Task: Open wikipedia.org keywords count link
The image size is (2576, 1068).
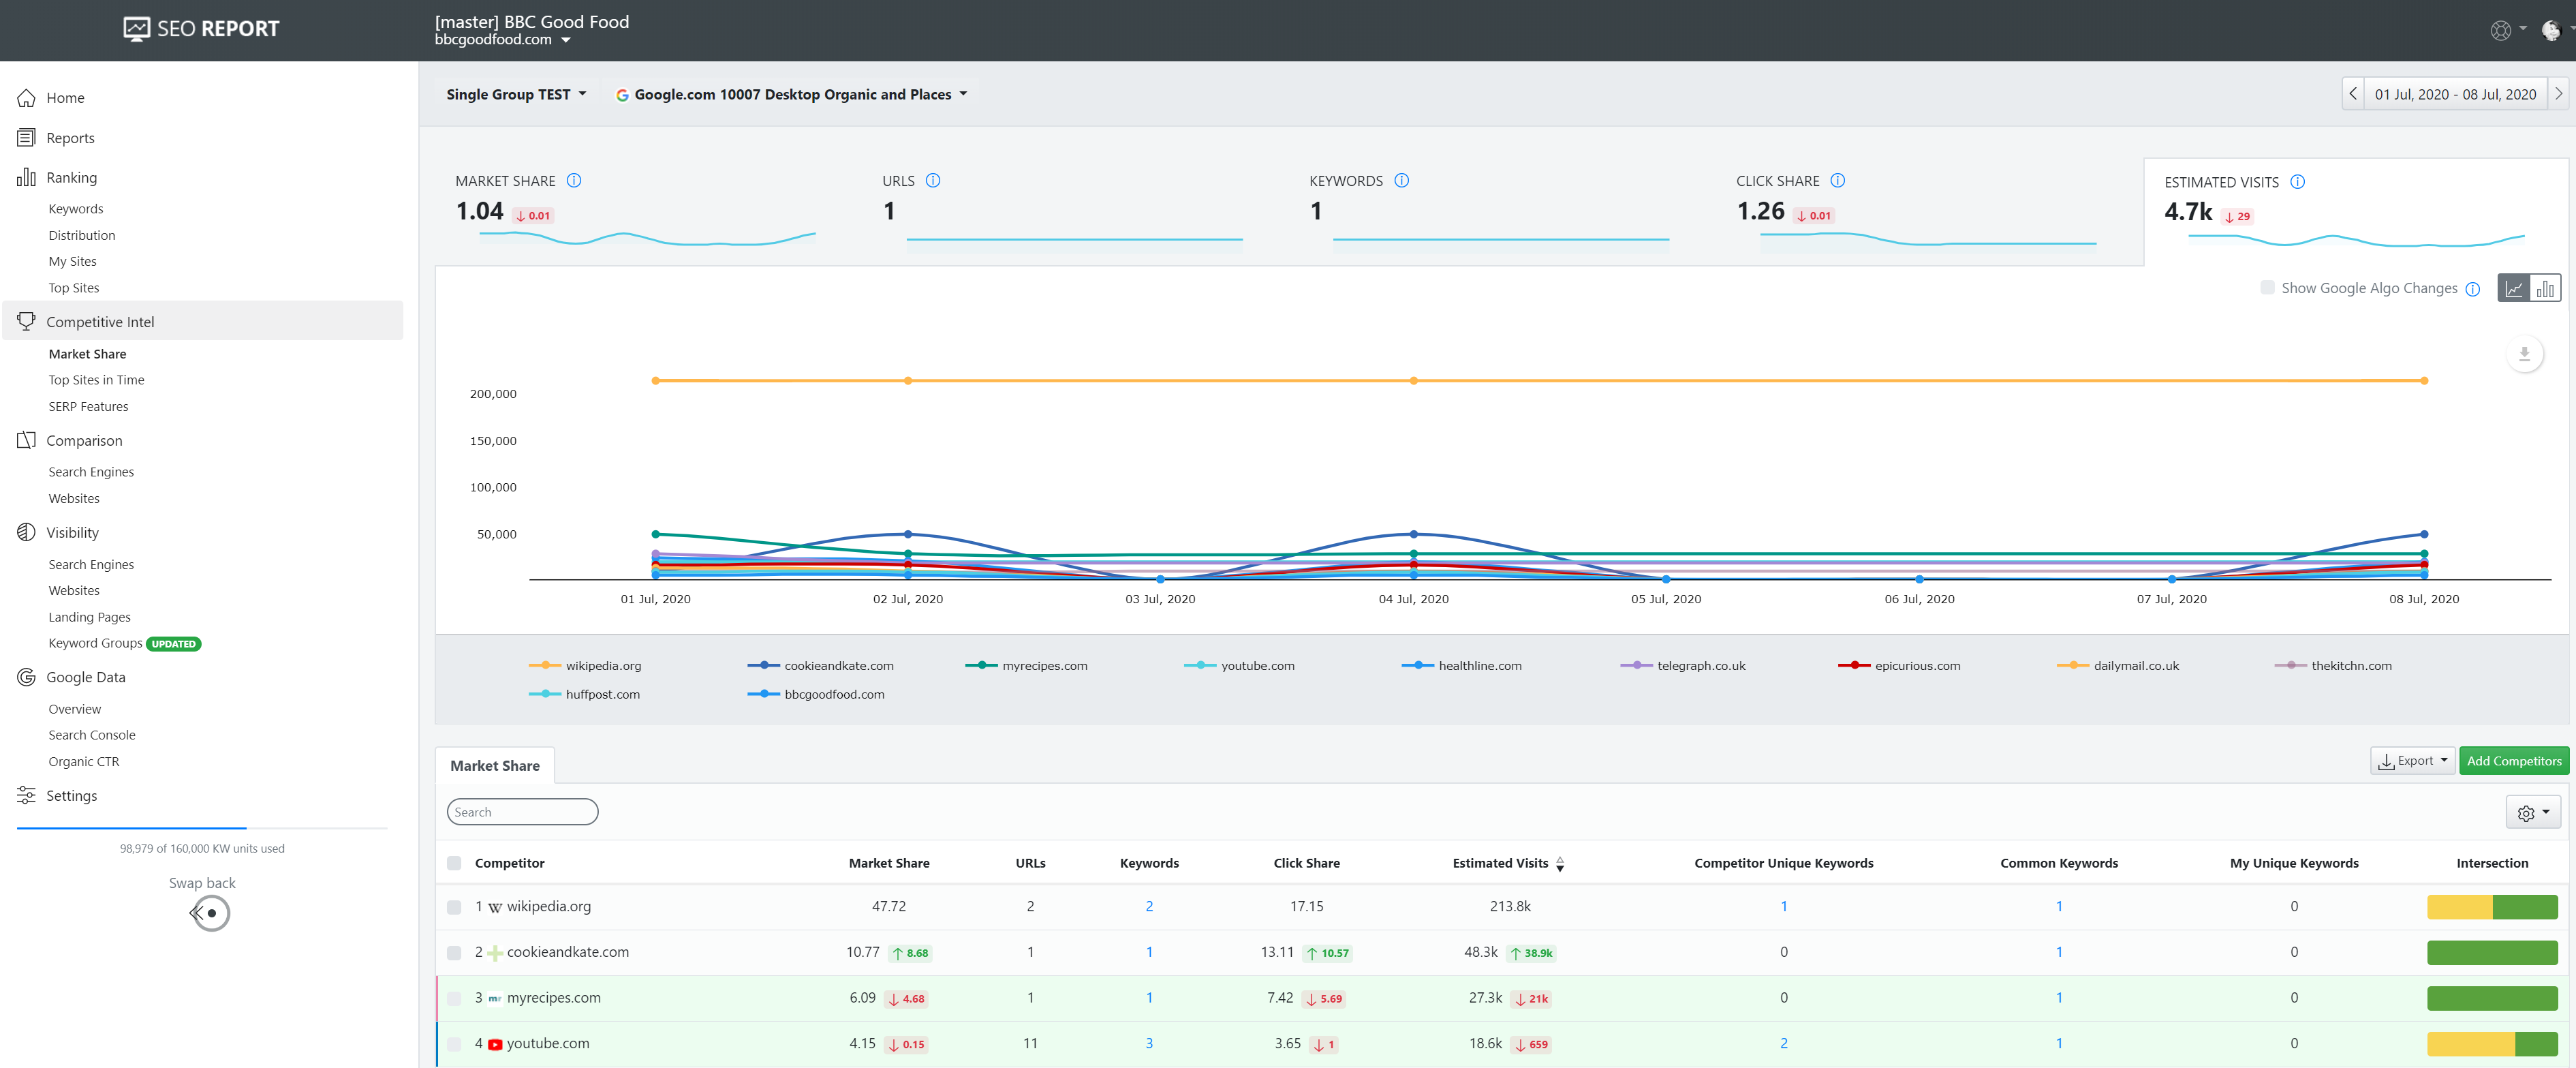Action: [1149, 907]
